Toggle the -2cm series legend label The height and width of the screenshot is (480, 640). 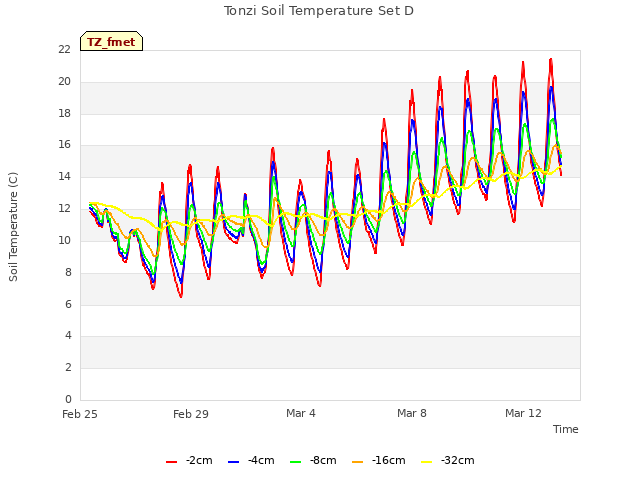[x=199, y=460]
